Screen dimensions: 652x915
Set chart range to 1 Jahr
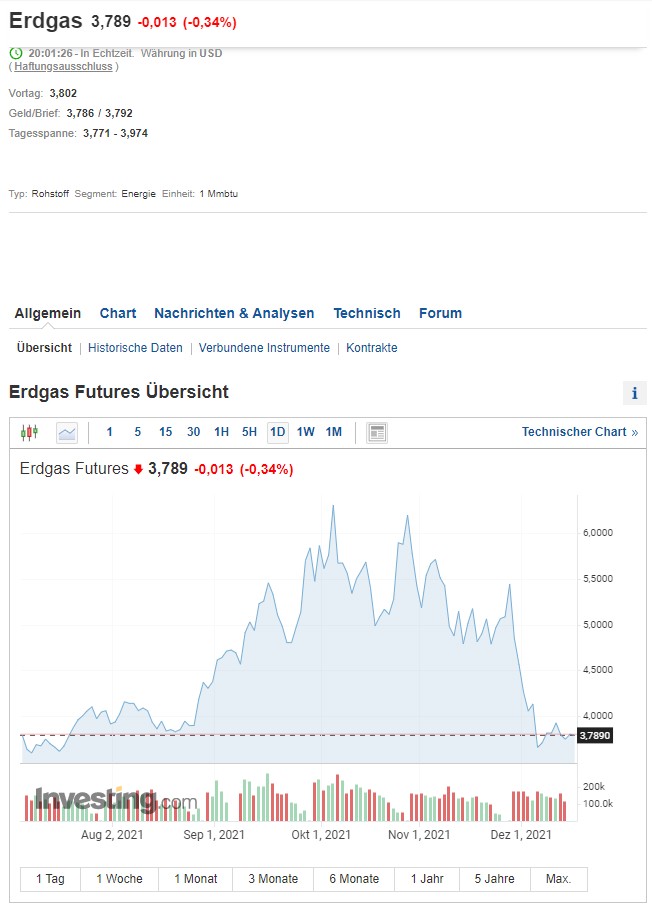point(427,879)
